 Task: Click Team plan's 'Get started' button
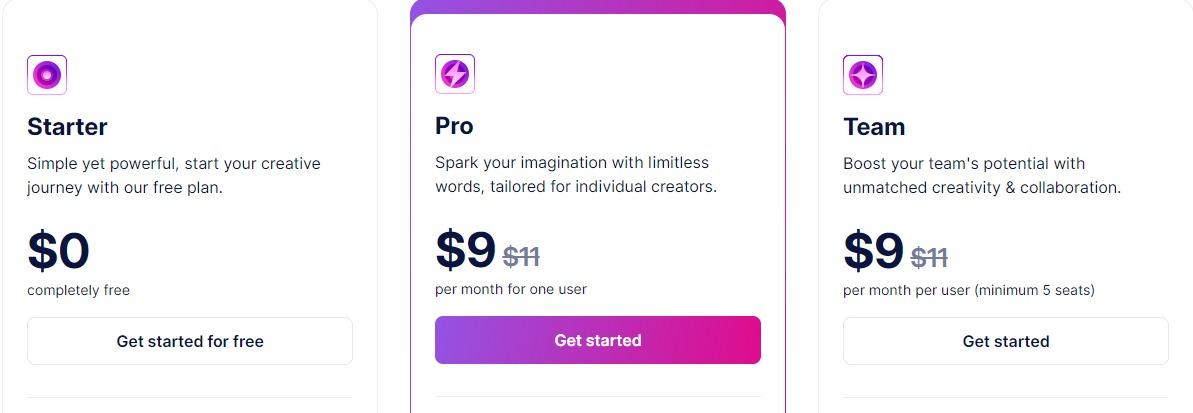point(1006,342)
